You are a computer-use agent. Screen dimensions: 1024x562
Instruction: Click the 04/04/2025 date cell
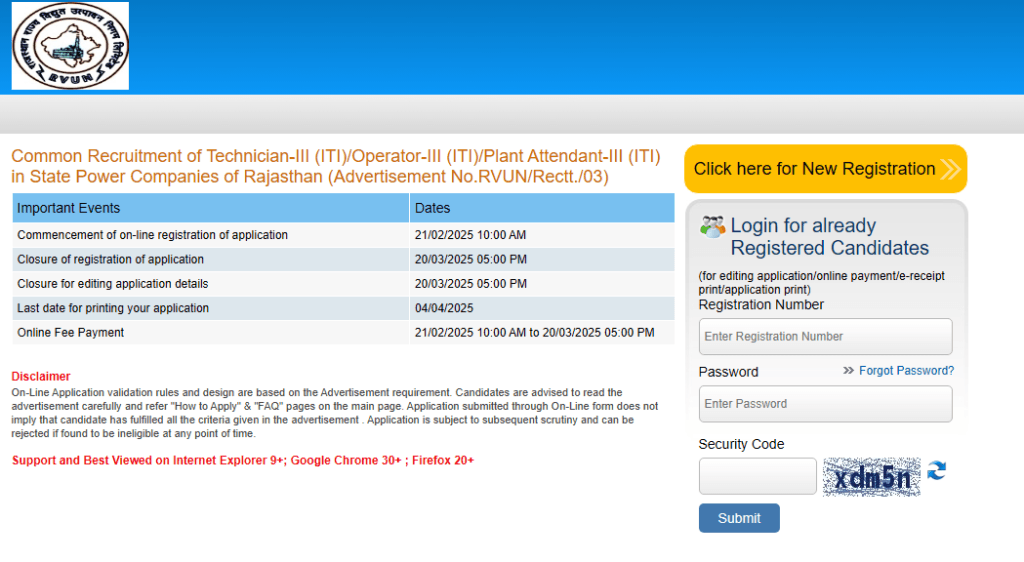coord(542,308)
